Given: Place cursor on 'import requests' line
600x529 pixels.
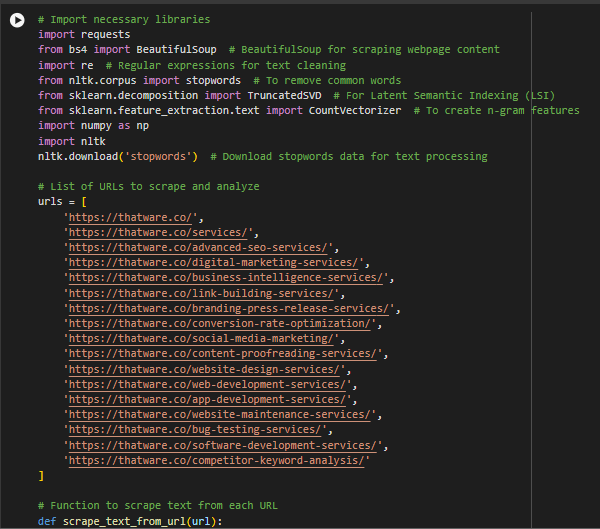Looking at the screenshot, I should coord(84,34).
